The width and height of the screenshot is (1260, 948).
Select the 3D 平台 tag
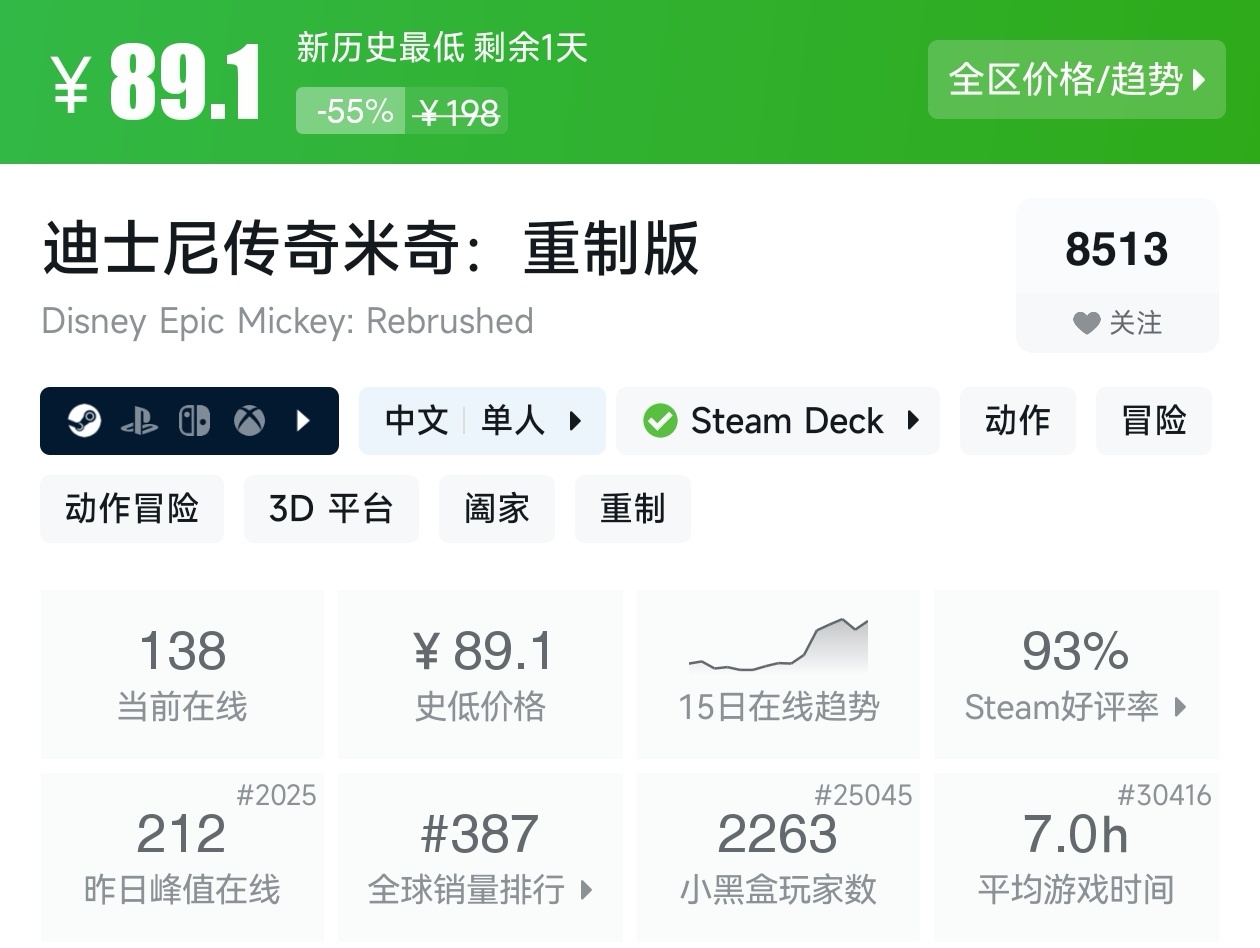pos(331,509)
